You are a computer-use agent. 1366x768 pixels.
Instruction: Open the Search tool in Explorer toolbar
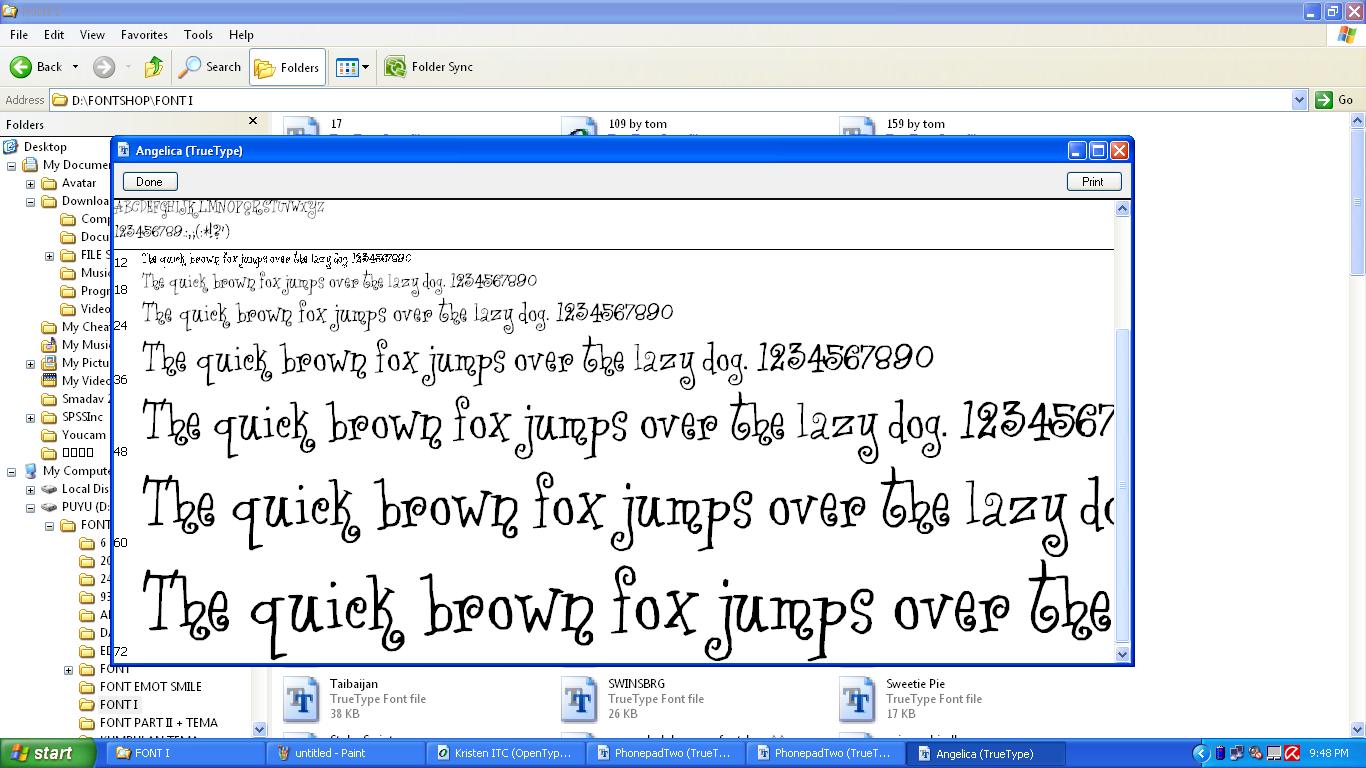click(x=210, y=67)
